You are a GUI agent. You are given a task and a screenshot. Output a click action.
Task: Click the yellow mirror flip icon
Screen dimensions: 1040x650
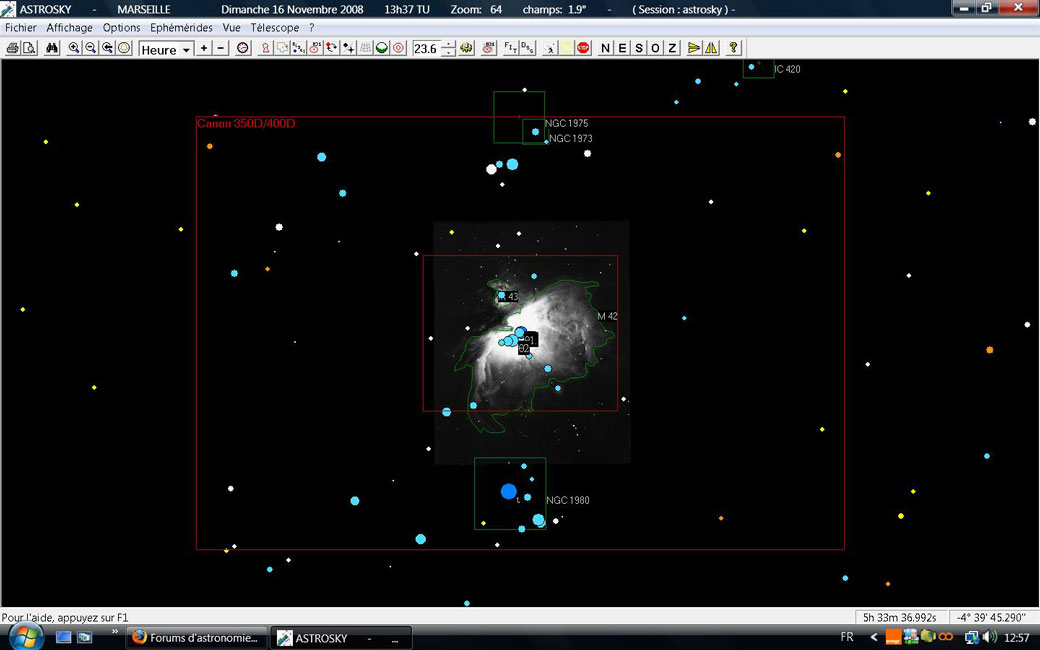click(x=711, y=48)
